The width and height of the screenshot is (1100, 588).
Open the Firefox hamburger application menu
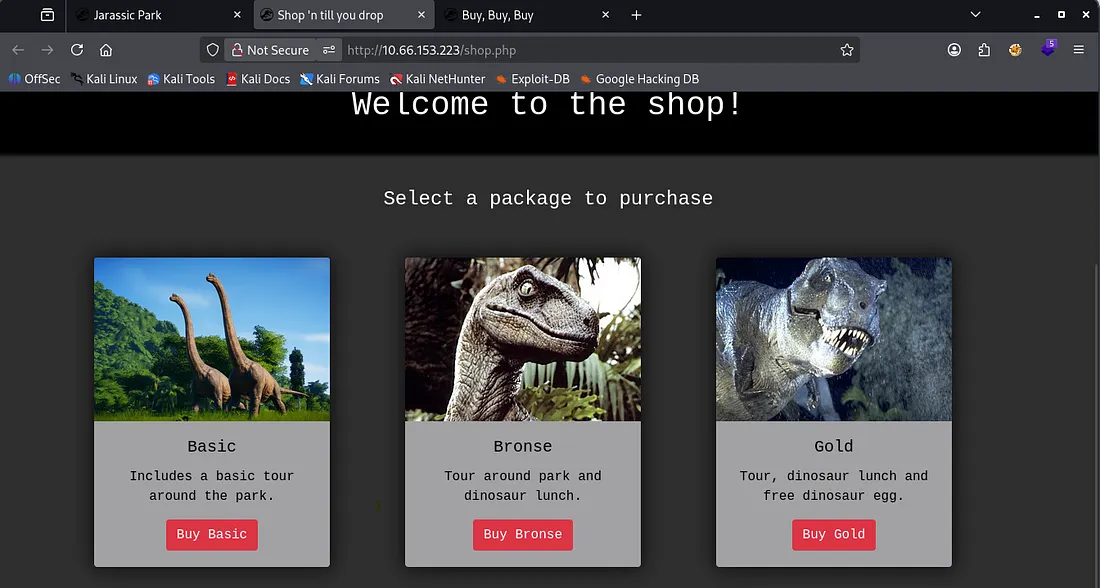(1078, 50)
